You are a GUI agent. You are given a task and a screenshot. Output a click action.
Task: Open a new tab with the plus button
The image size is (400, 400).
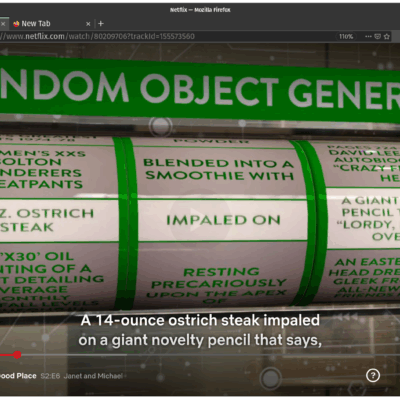click(x=101, y=24)
